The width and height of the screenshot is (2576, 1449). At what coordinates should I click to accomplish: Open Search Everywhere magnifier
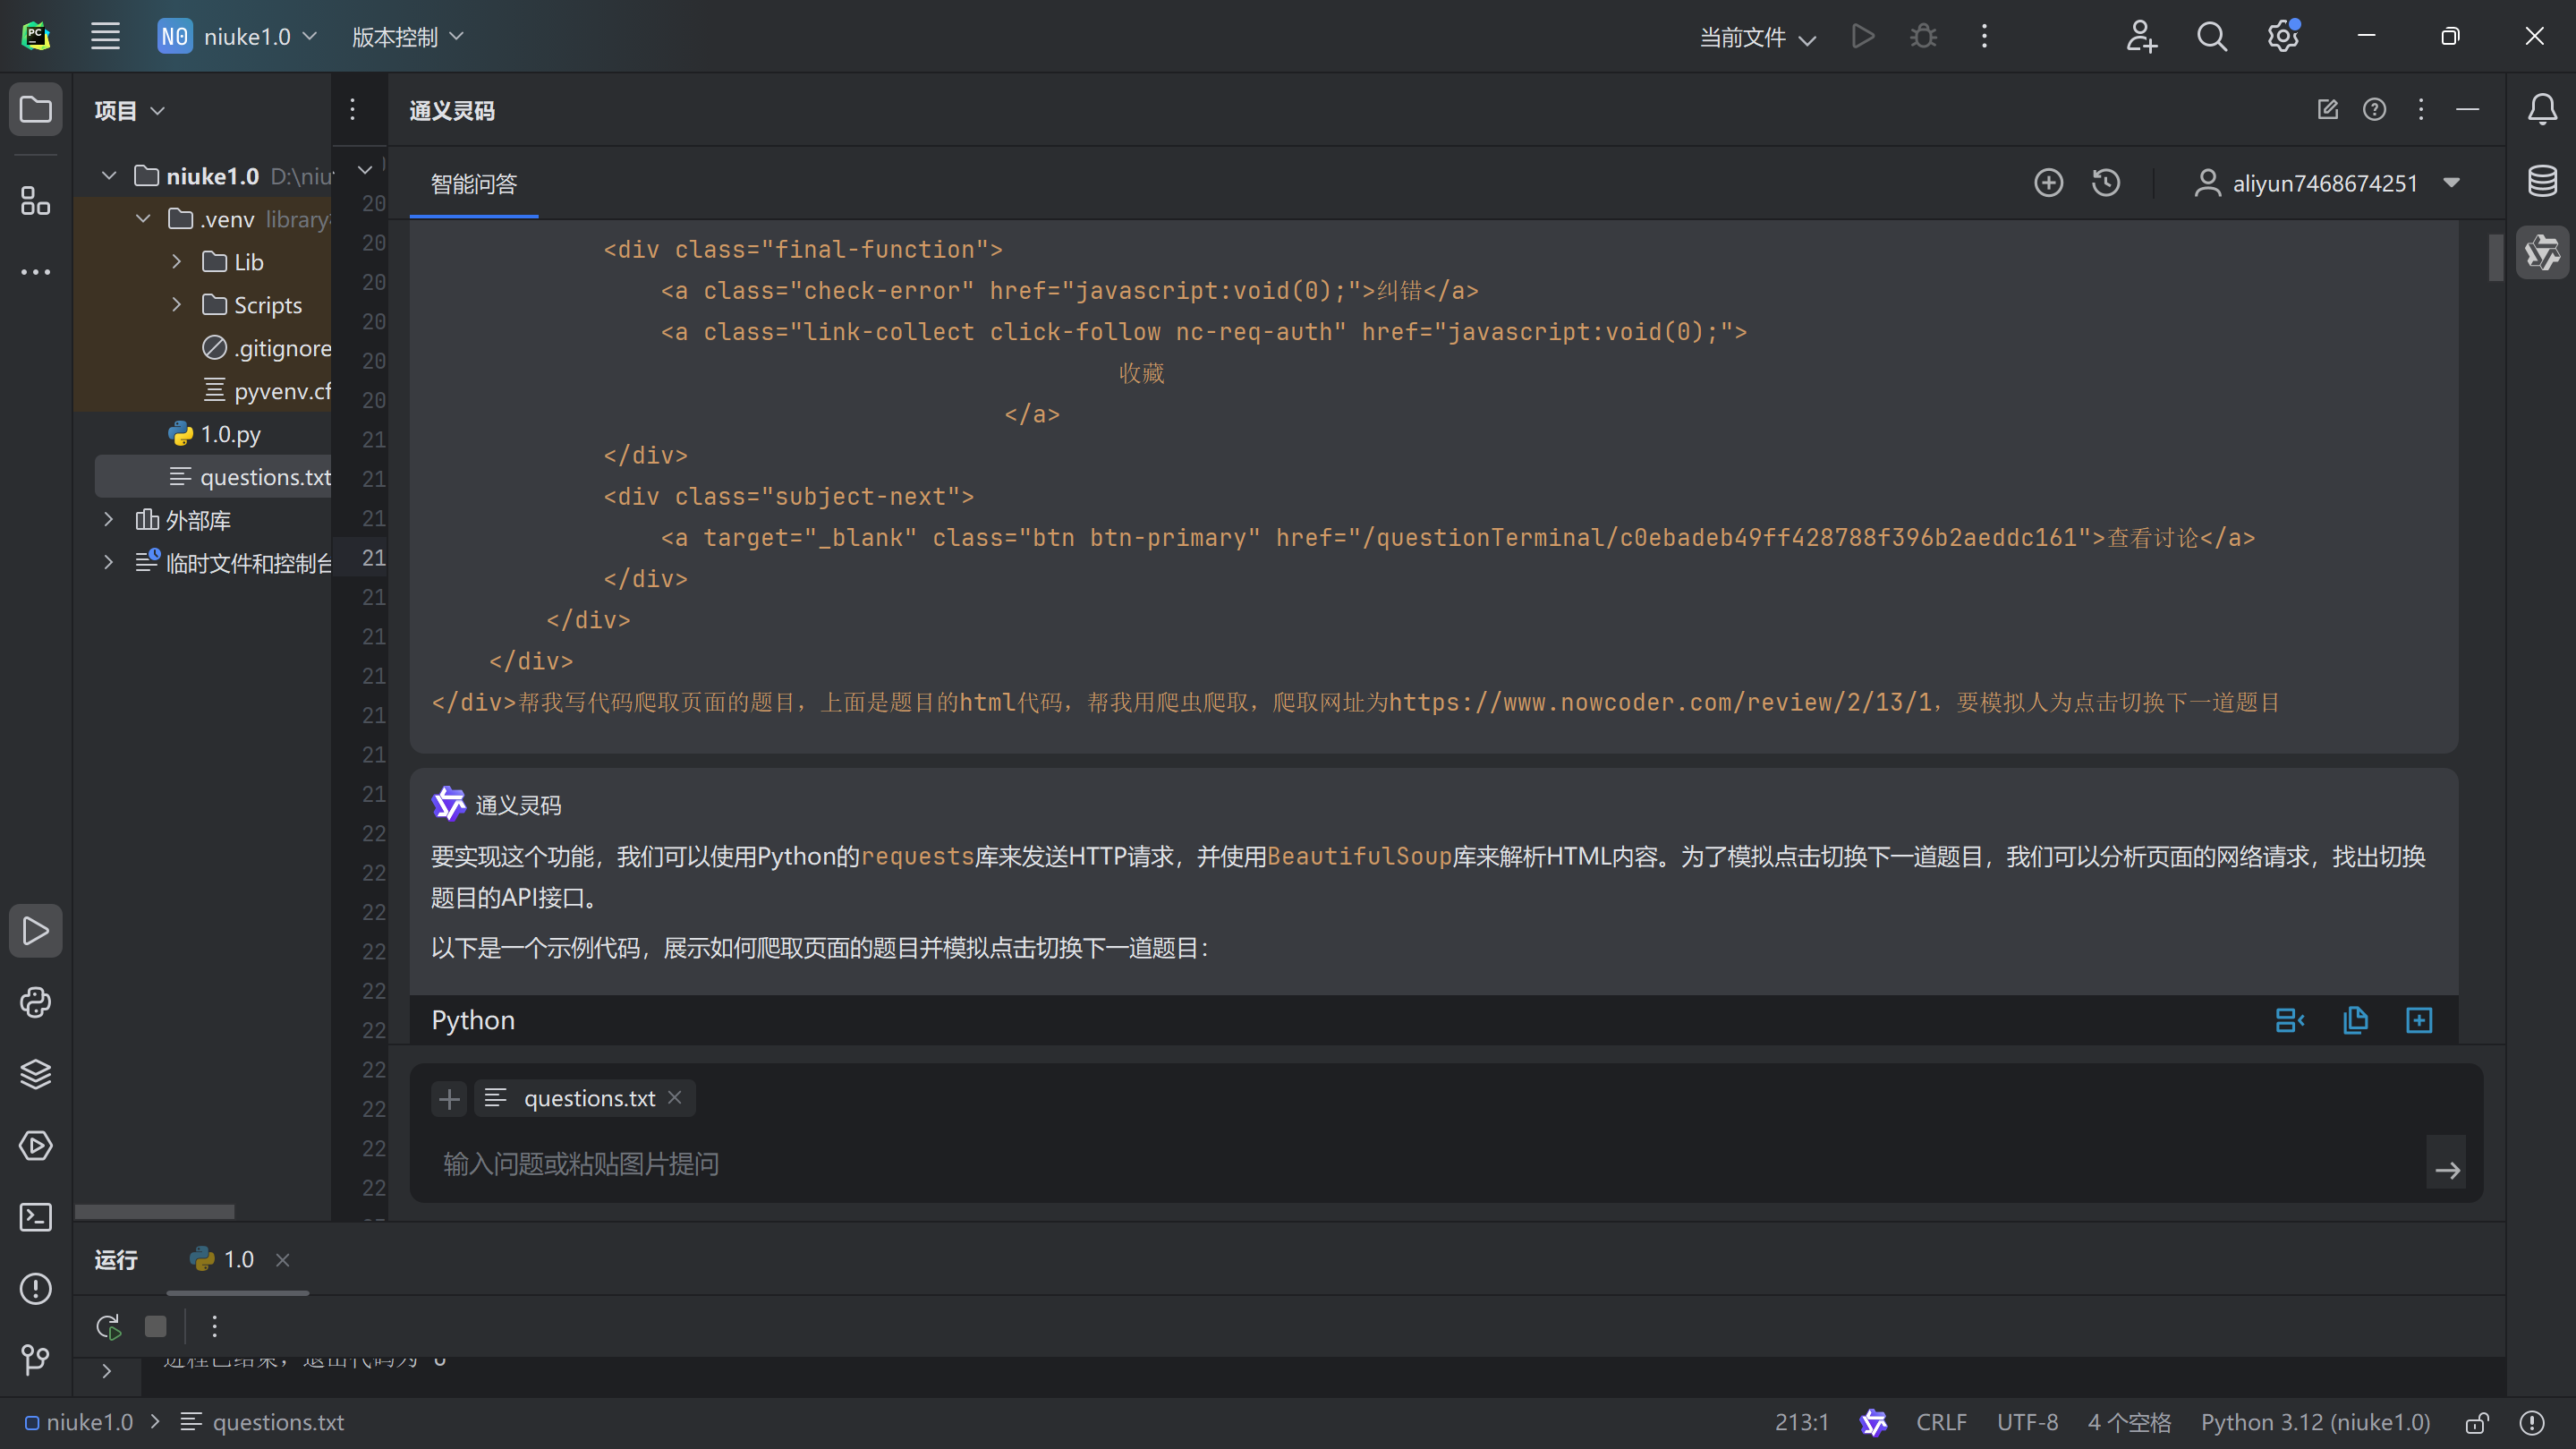tap(2212, 37)
